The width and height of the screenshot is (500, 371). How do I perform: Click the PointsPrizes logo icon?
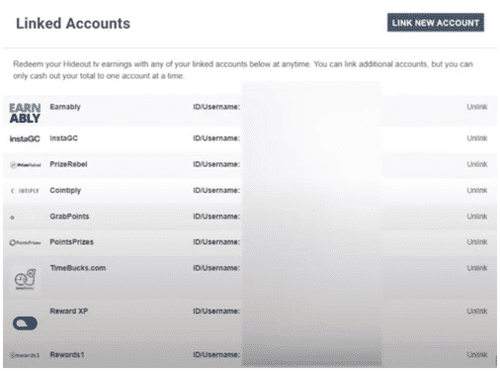pyautogui.click(x=25, y=243)
